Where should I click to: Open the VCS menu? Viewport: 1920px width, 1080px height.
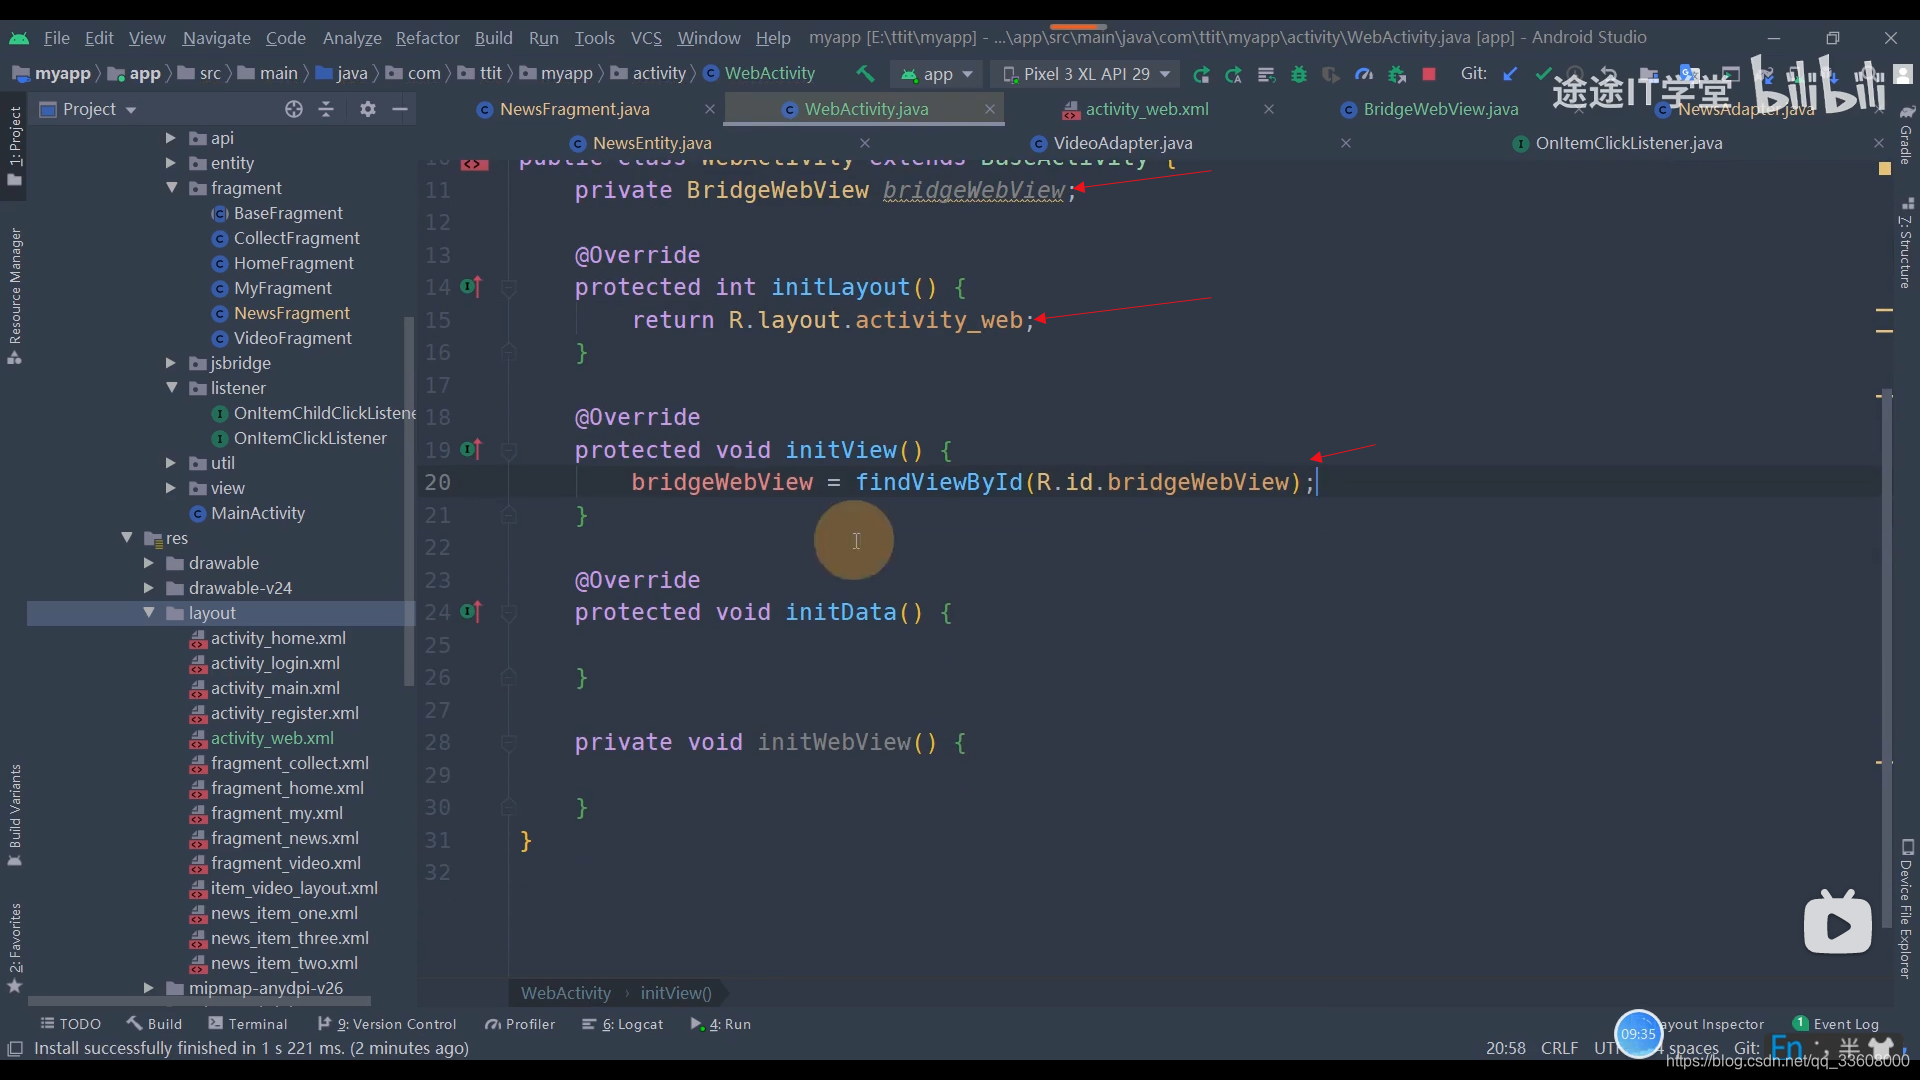[646, 38]
